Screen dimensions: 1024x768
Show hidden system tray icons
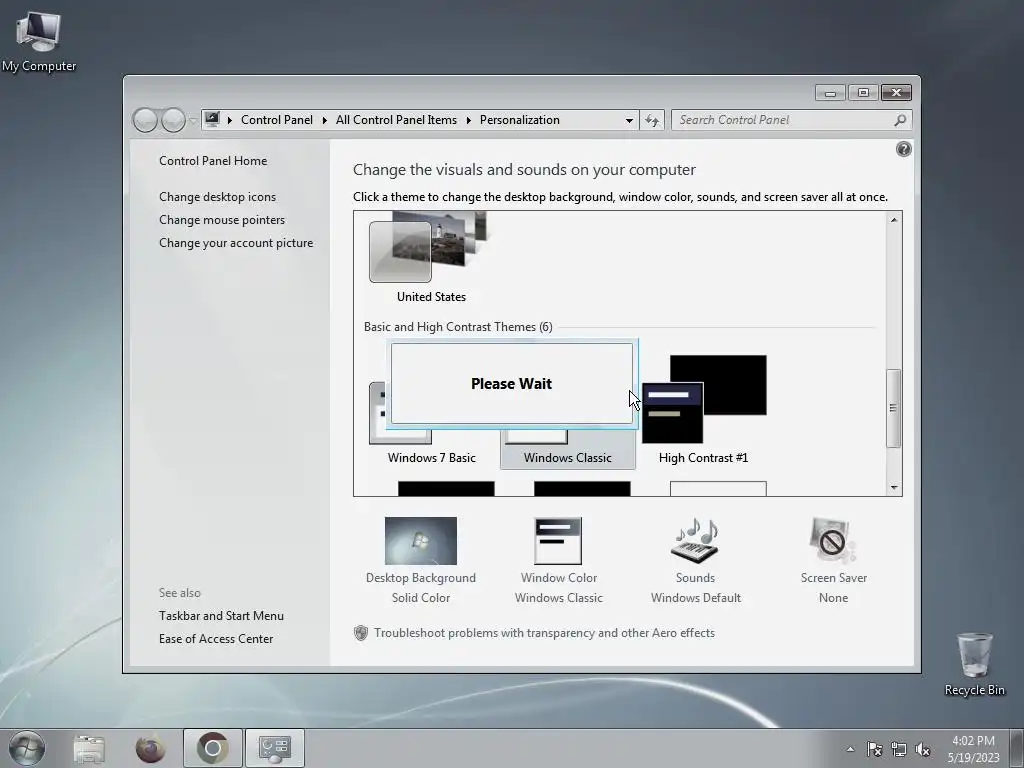pos(850,749)
